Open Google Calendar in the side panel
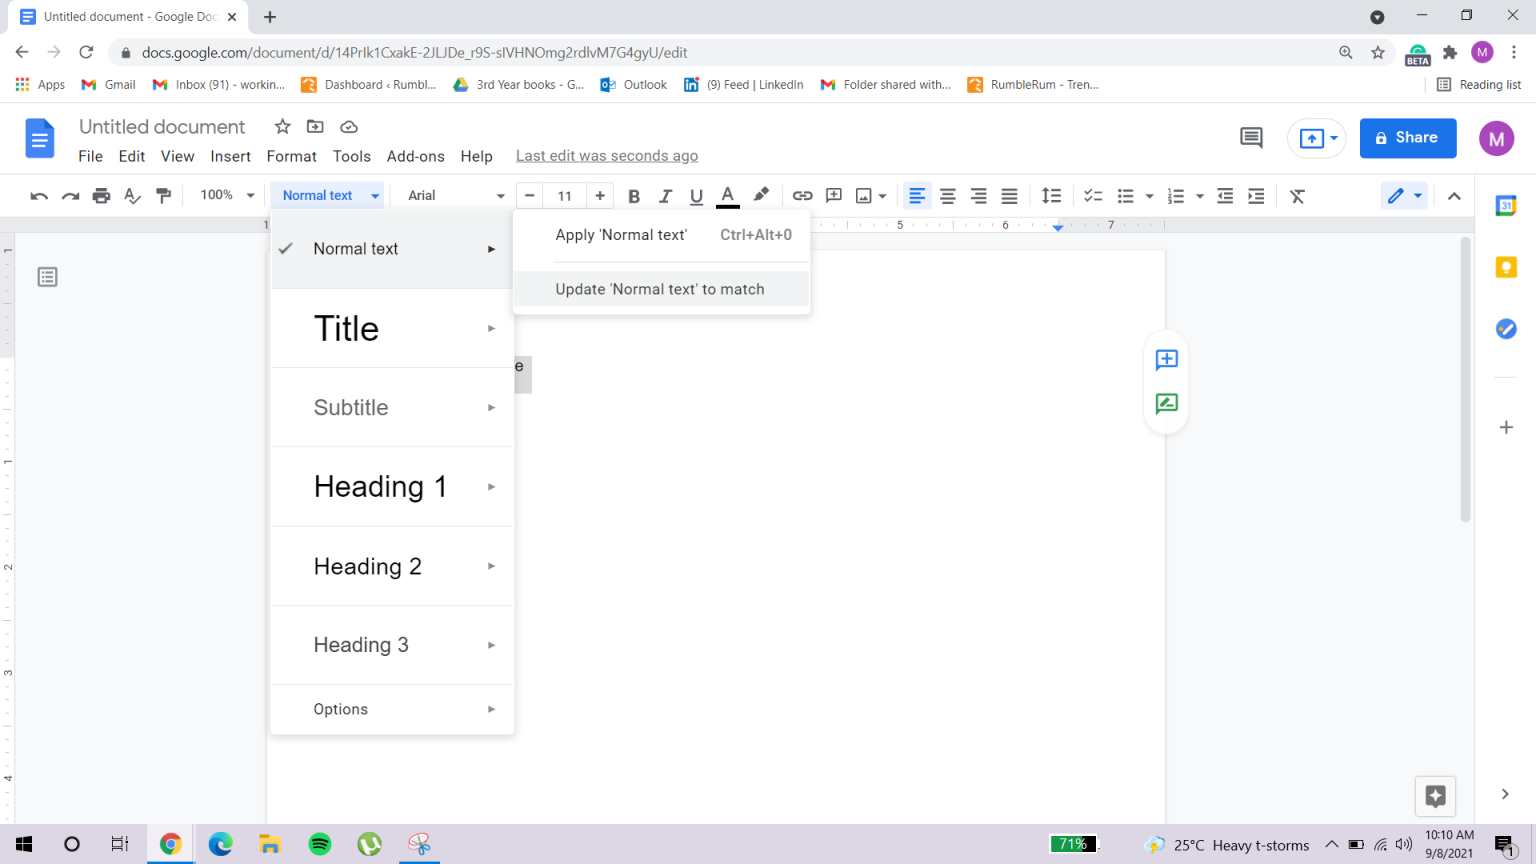This screenshot has height=864, width=1536. (x=1506, y=206)
